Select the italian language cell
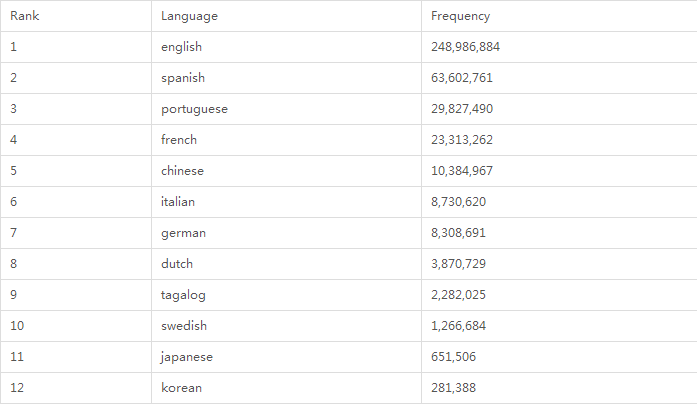This screenshot has height=405, width=697. tap(178, 202)
